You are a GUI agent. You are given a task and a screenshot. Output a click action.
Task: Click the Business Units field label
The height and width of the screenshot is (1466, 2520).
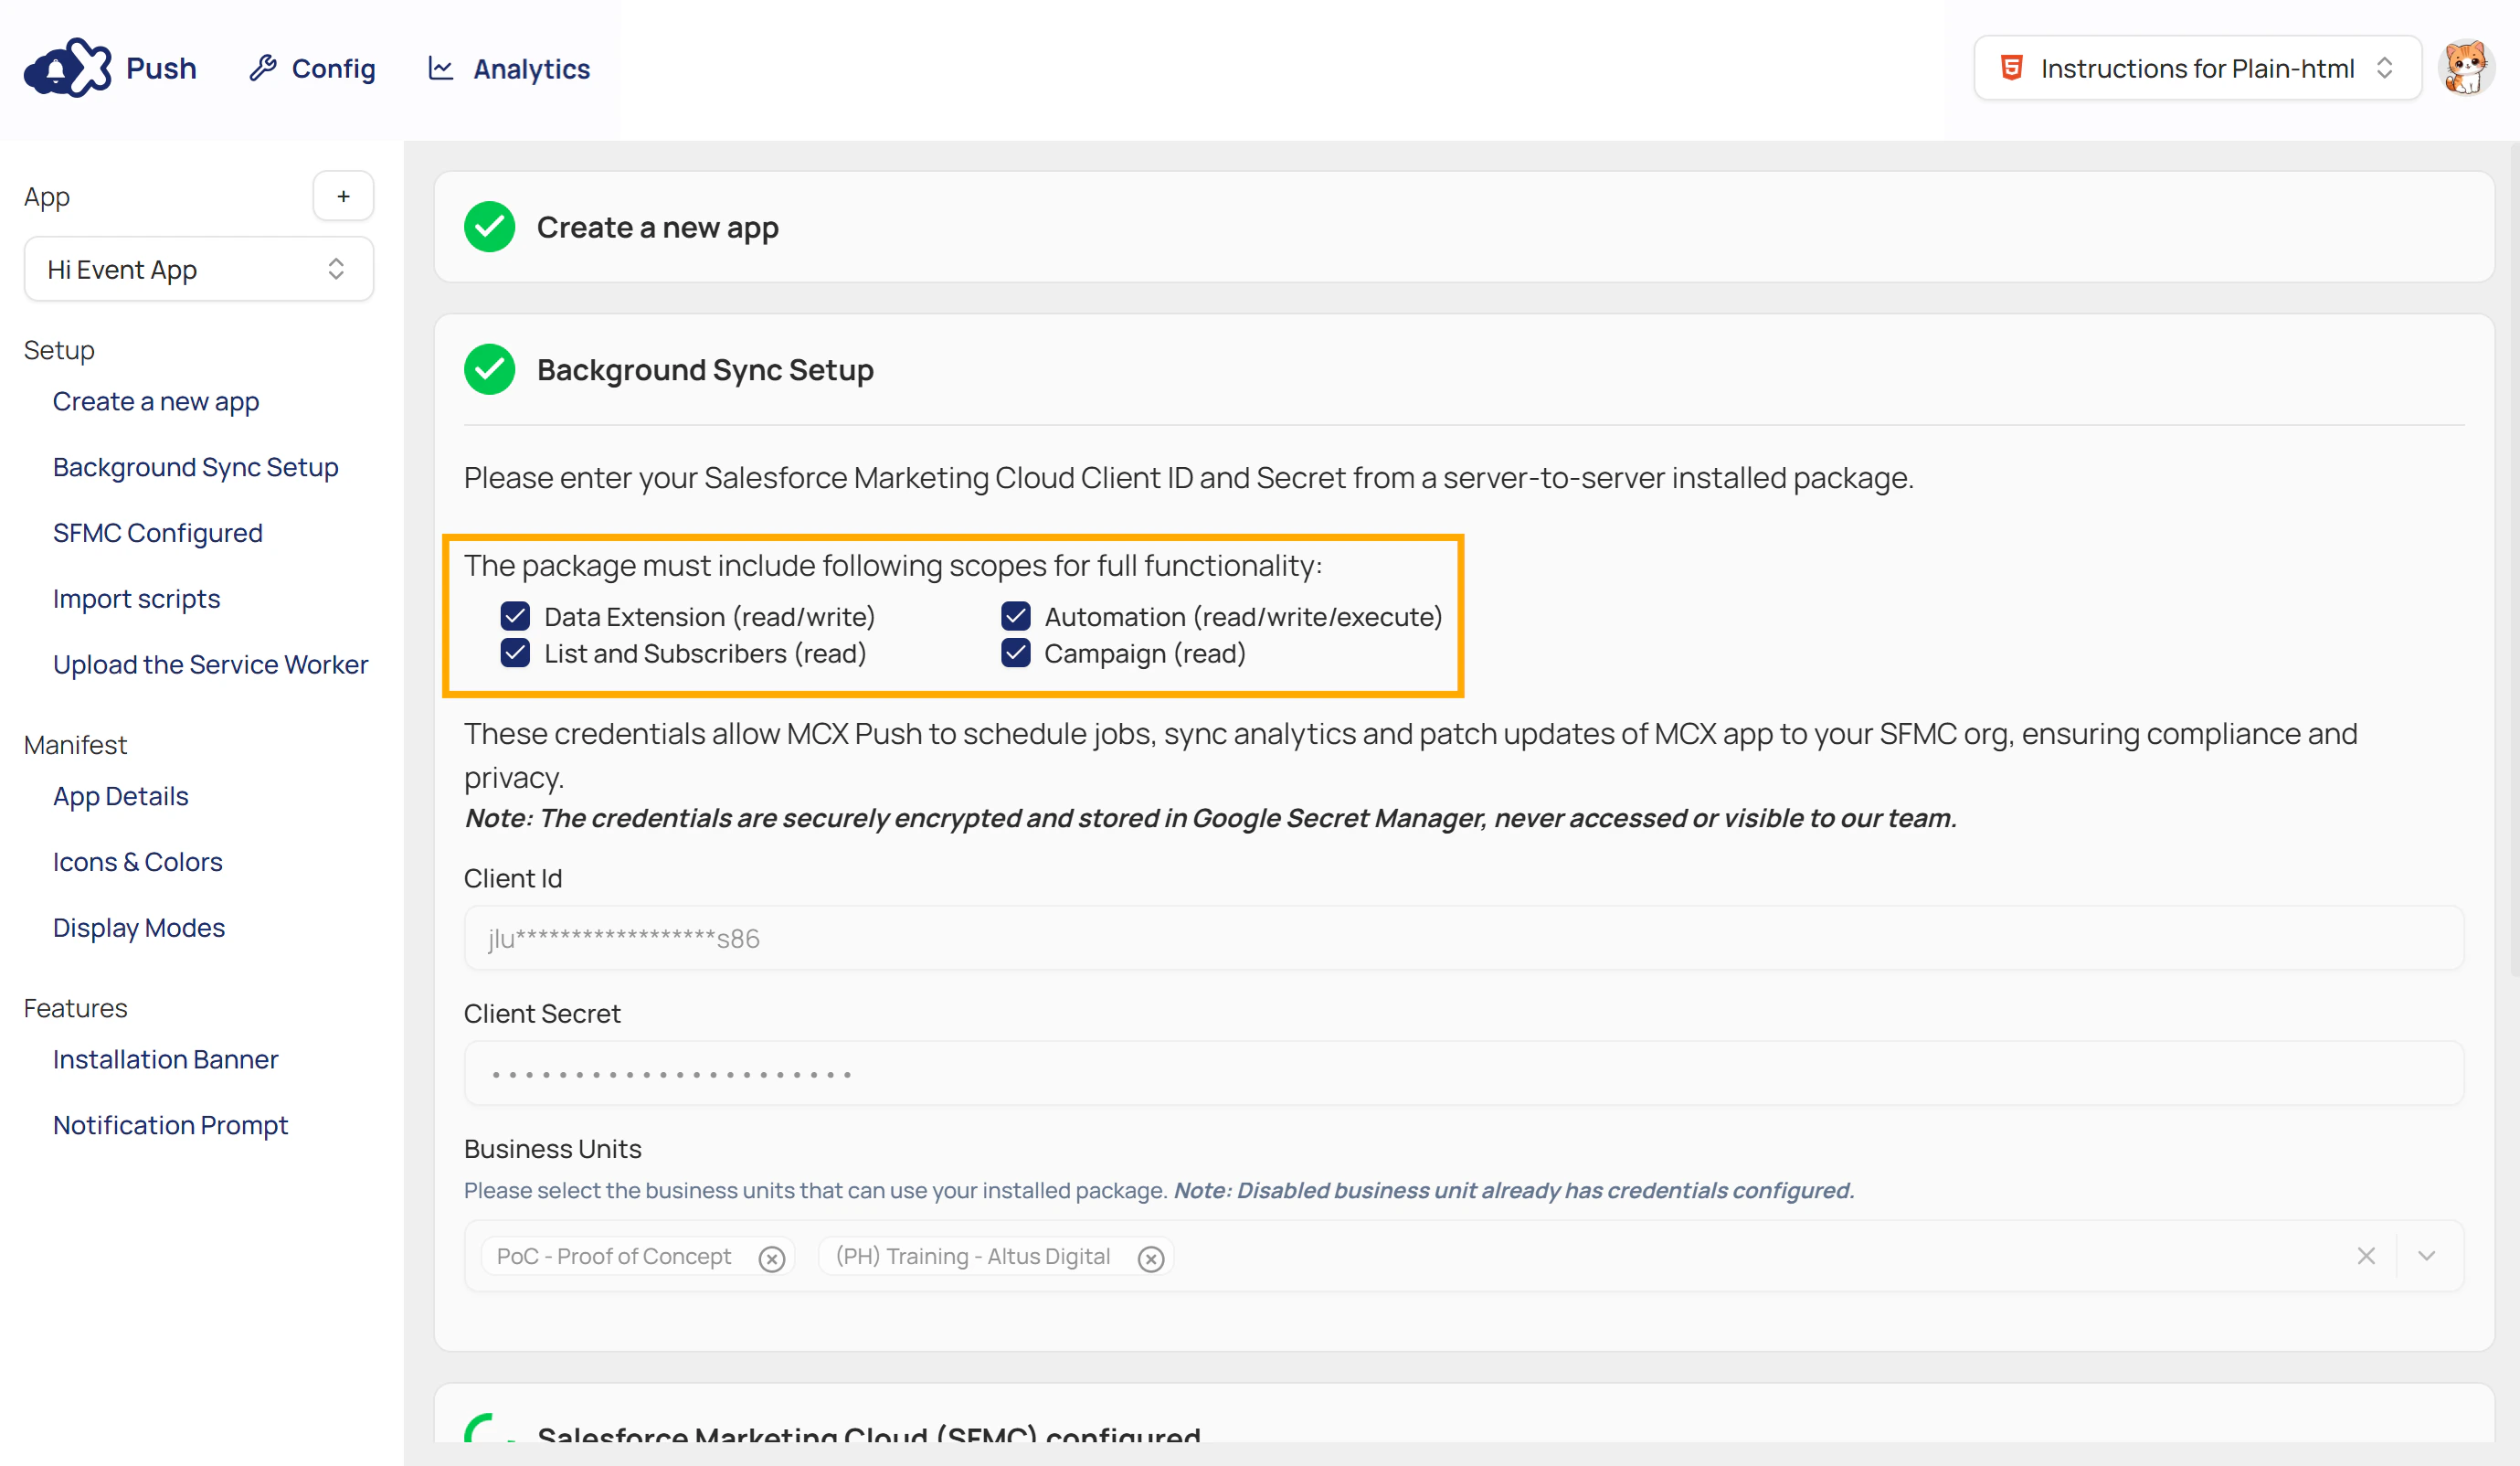[553, 1148]
